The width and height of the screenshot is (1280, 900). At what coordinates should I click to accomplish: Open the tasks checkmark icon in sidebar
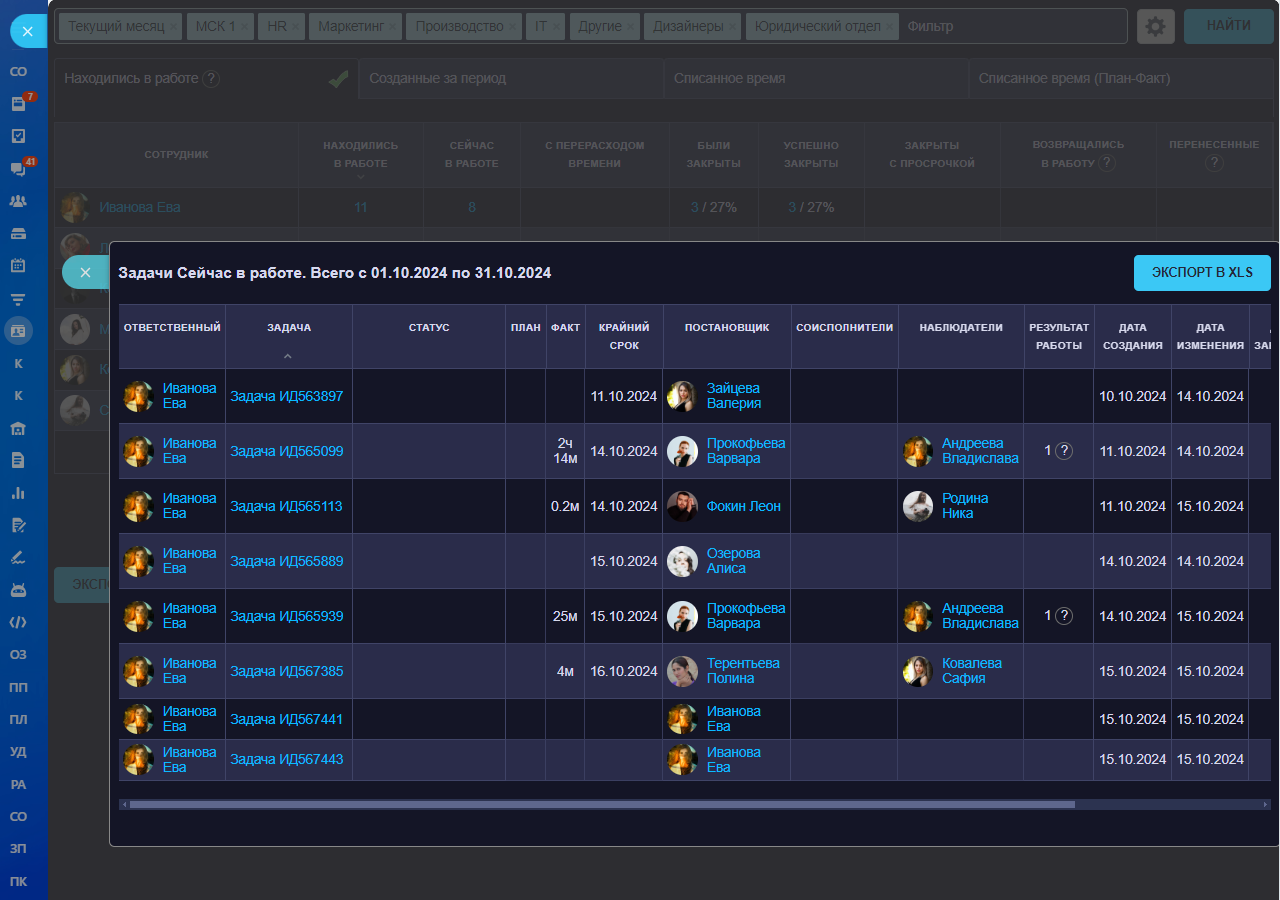coord(18,136)
